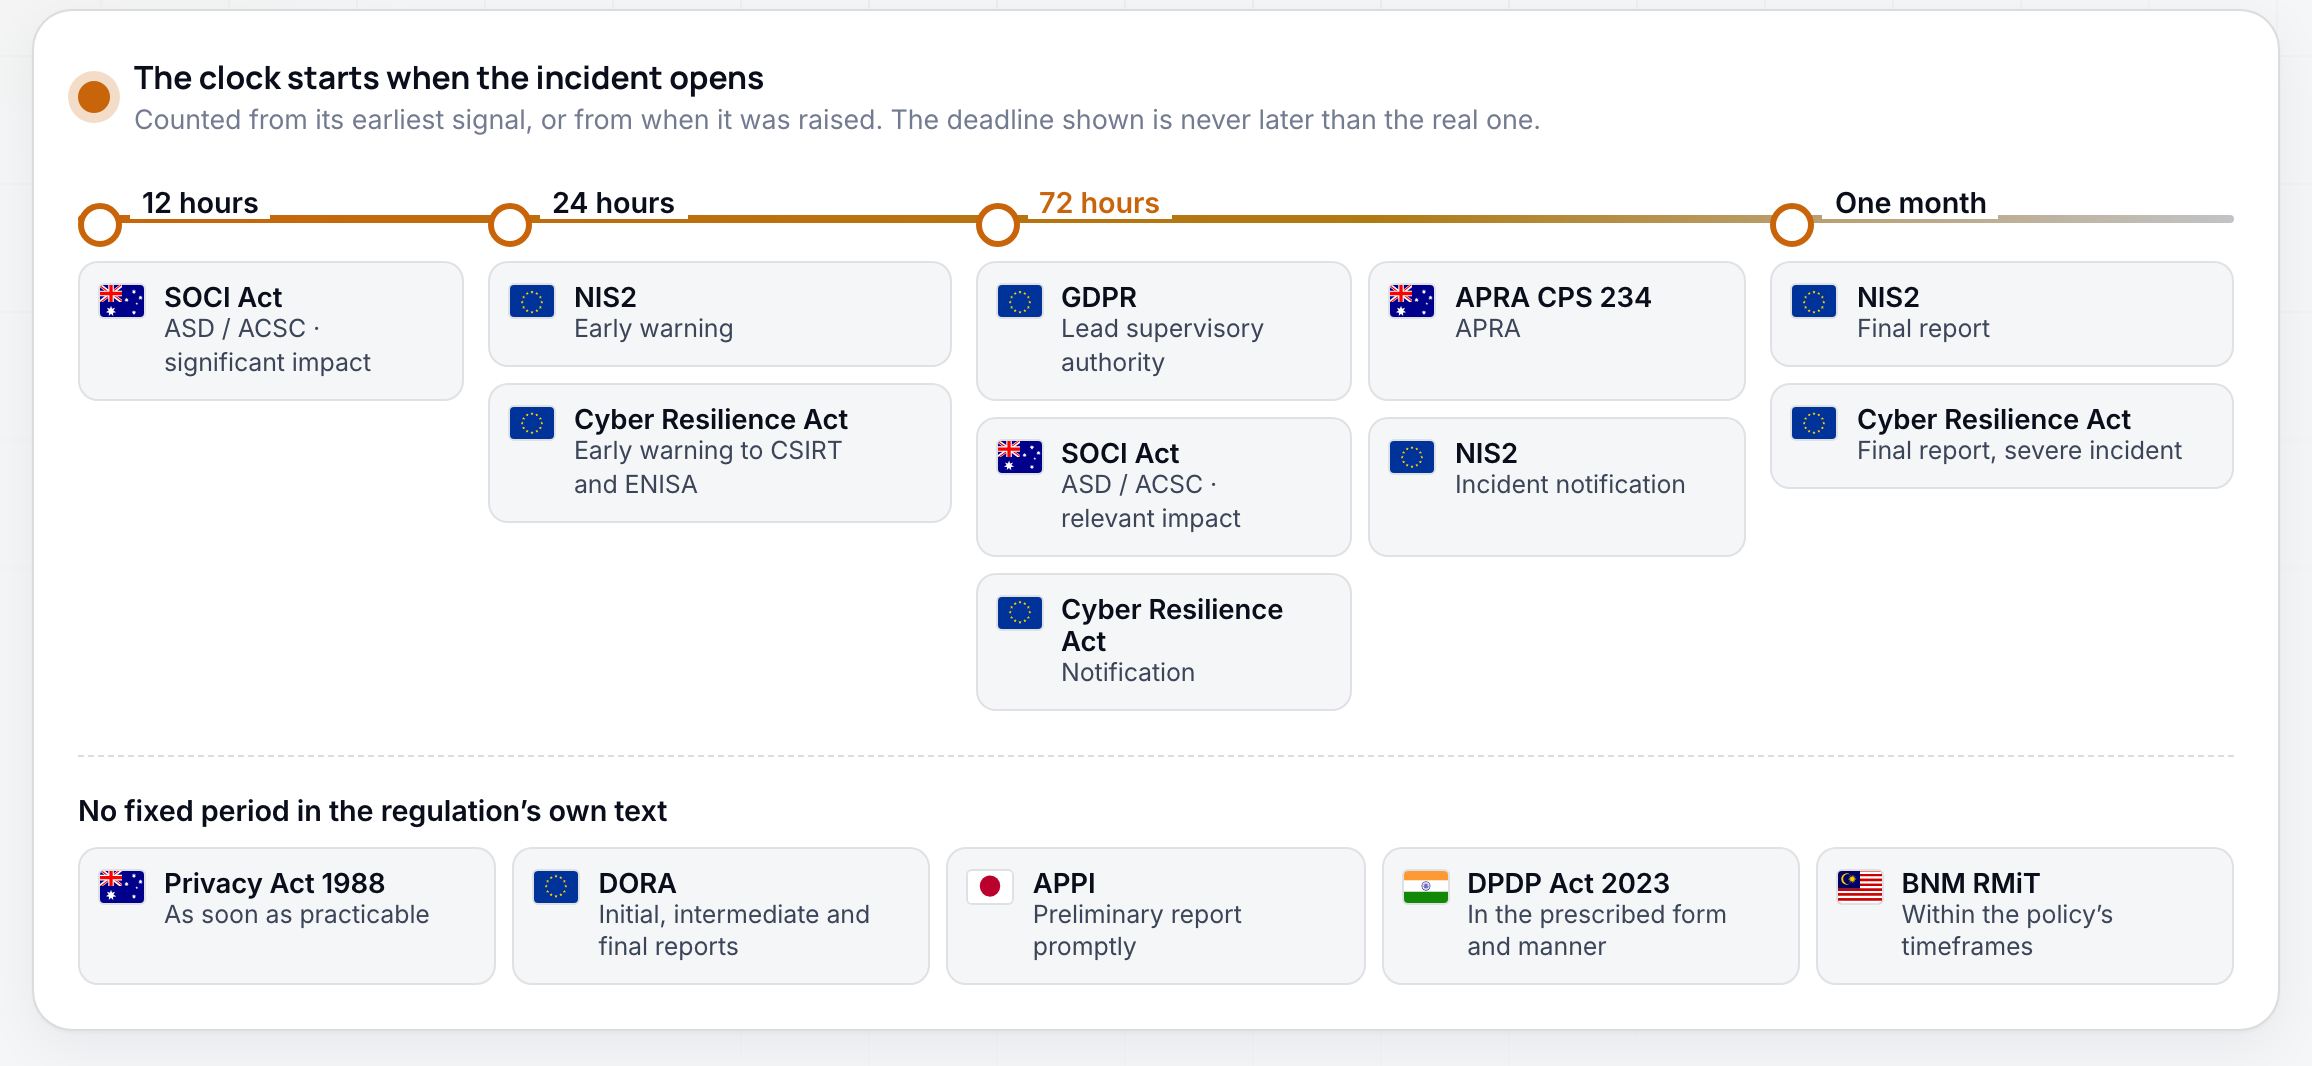Viewport: 2312px width, 1066px height.
Task: Click EU flag on GDPR card
Action: click(1020, 300)
